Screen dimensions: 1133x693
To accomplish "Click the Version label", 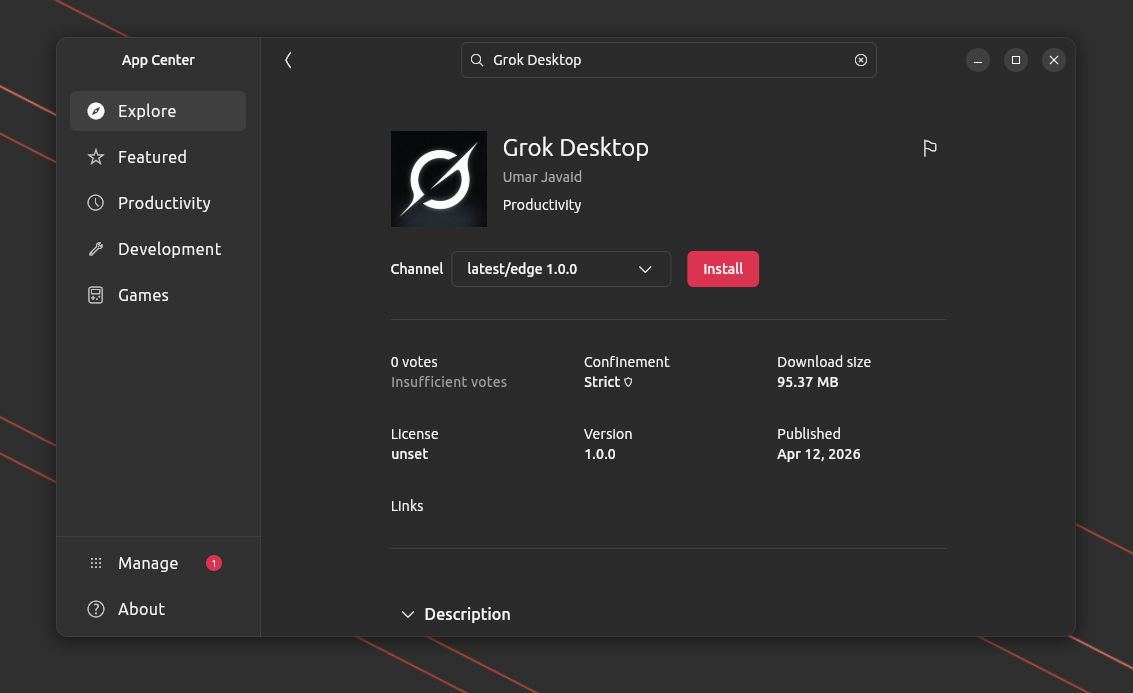I will click(x=608, y=434).
